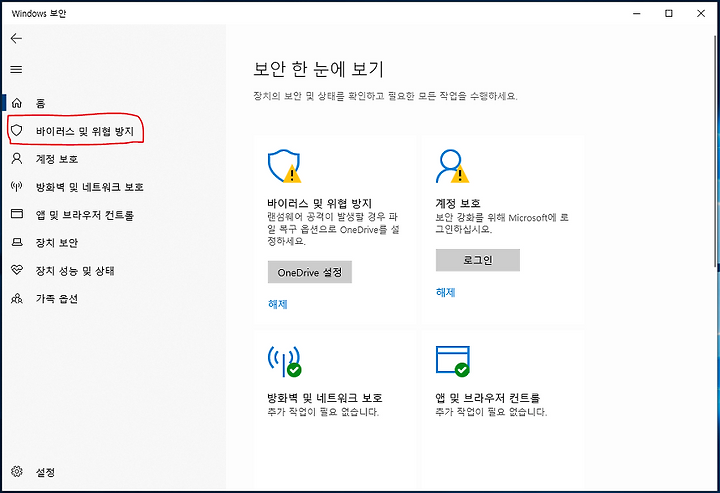The height and width of the screenshot is (493, 720).
Task: Click the large person warning icon in 계정 보호 card
Action: tap(452, 166)
